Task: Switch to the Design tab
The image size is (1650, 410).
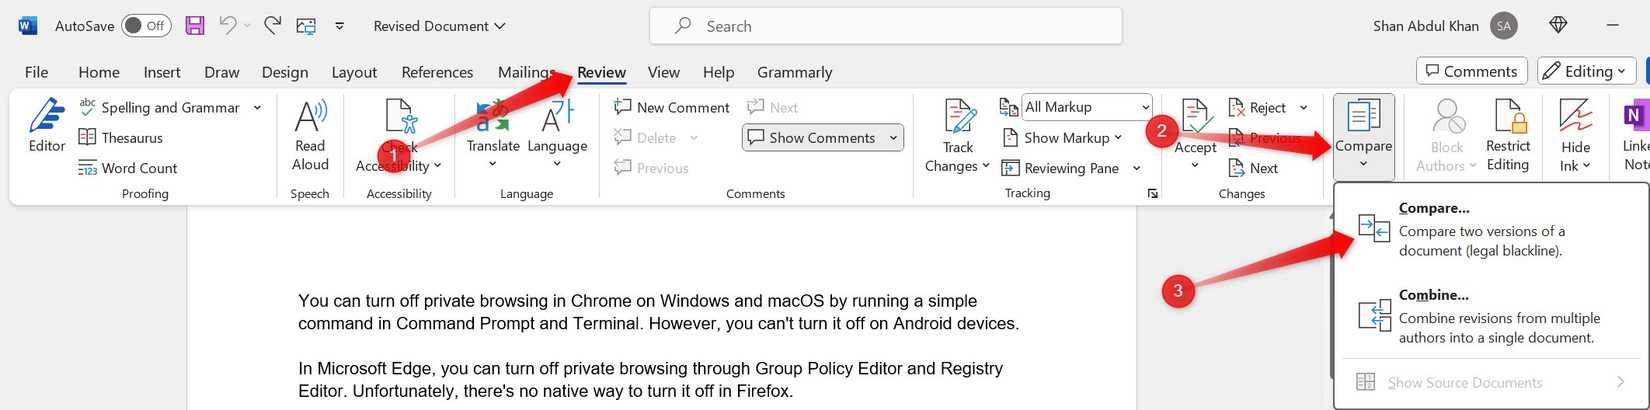Action: [285, 72]
